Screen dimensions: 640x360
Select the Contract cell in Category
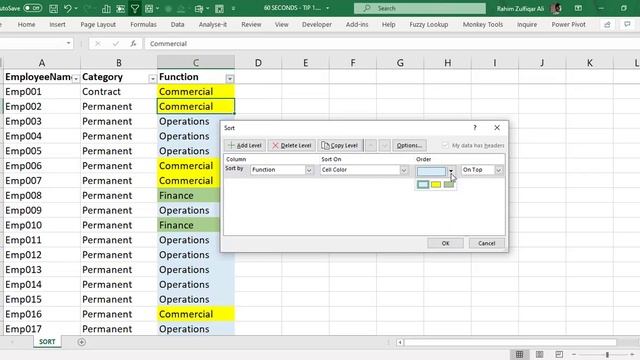pos(118,91)
